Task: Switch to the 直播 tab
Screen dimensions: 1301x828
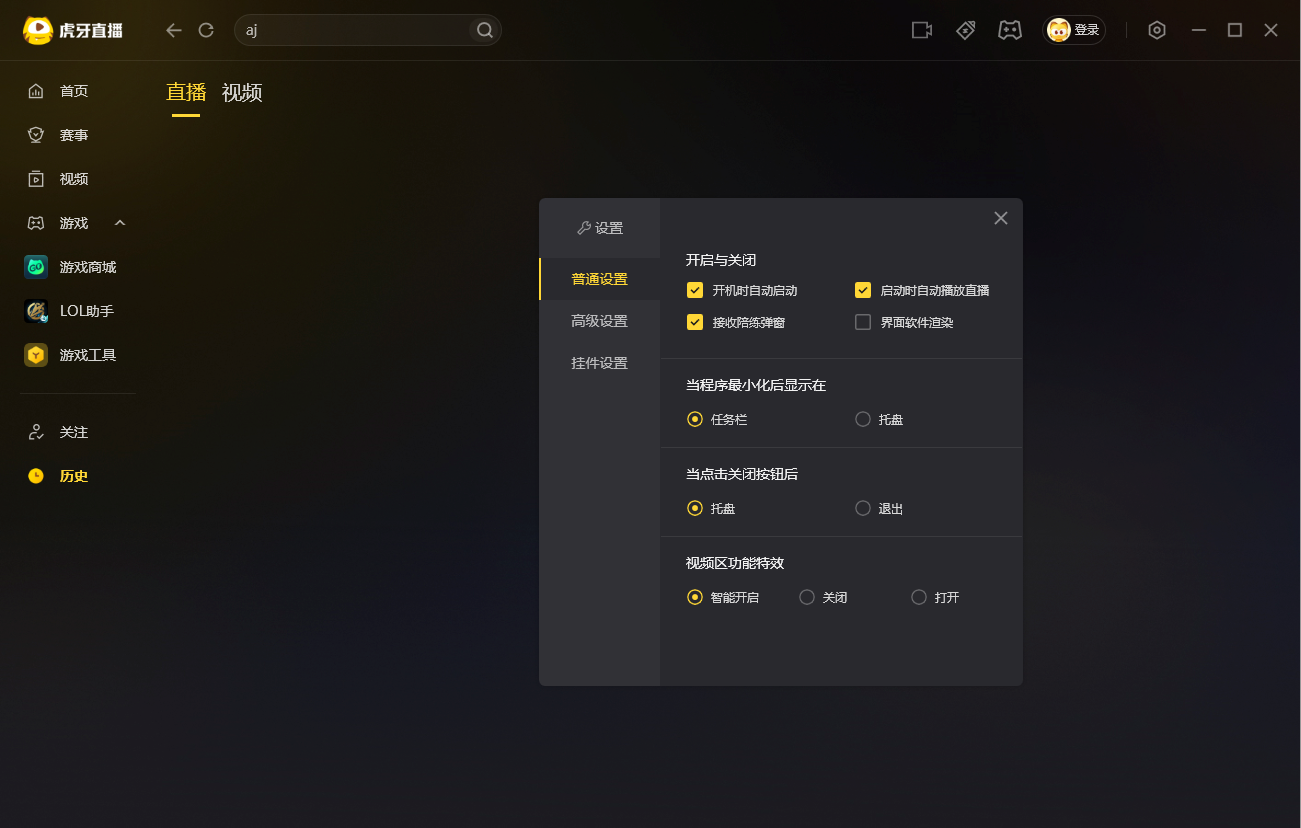Action: [x=186, y=93]
